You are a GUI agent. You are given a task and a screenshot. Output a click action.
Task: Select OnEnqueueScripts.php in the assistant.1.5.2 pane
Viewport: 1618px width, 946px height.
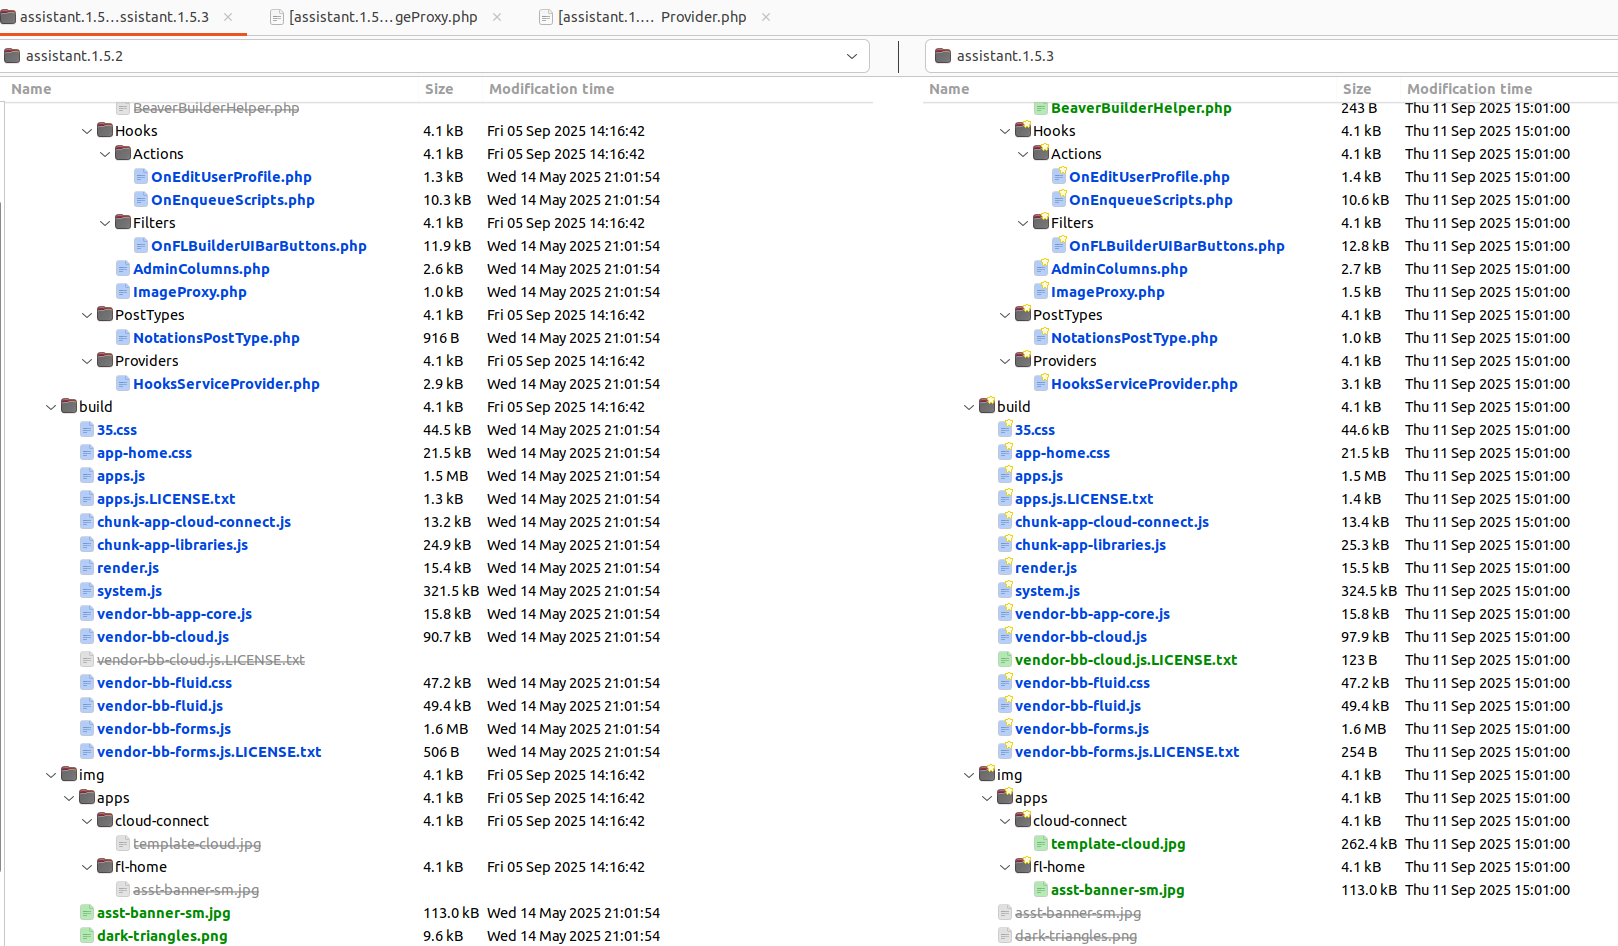pos(232,200)
